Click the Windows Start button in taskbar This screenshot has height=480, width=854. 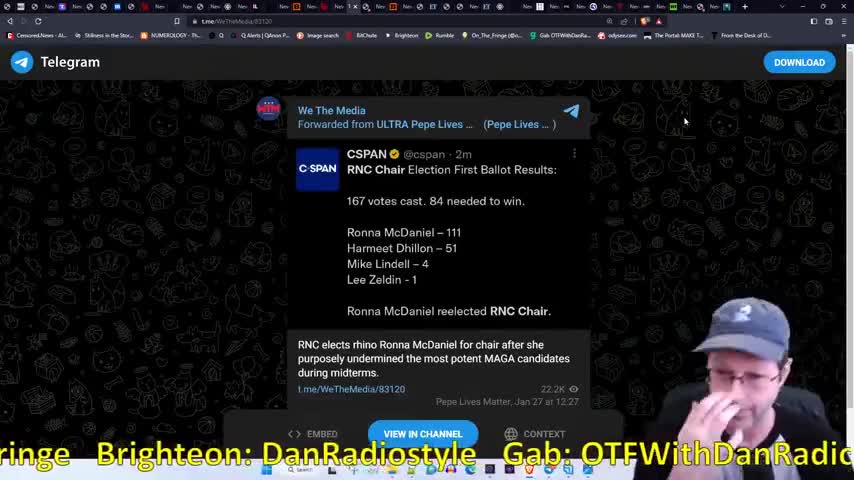click(x=266, y=470)
